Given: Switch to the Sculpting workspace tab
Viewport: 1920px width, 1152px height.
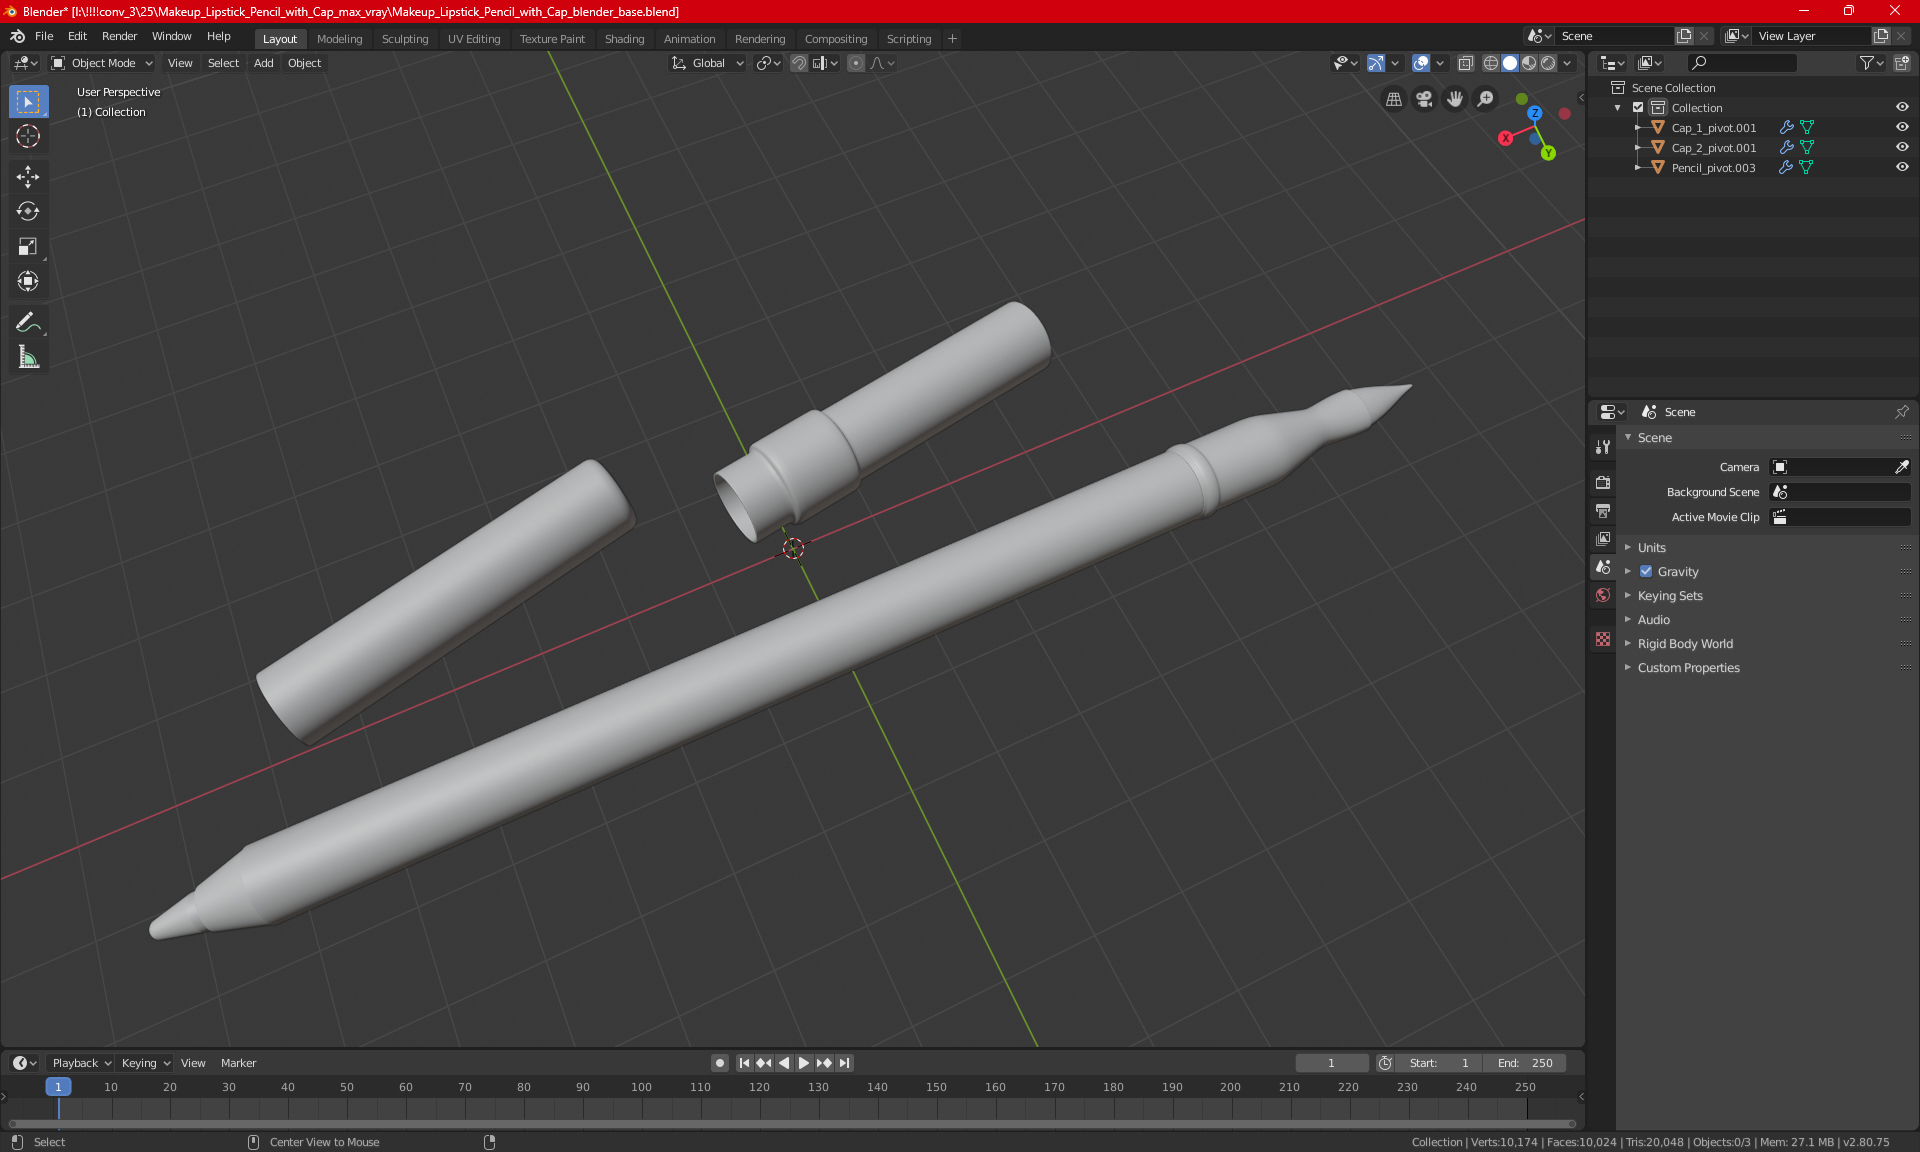Looking at the screenshot, I should click(404, 39).
